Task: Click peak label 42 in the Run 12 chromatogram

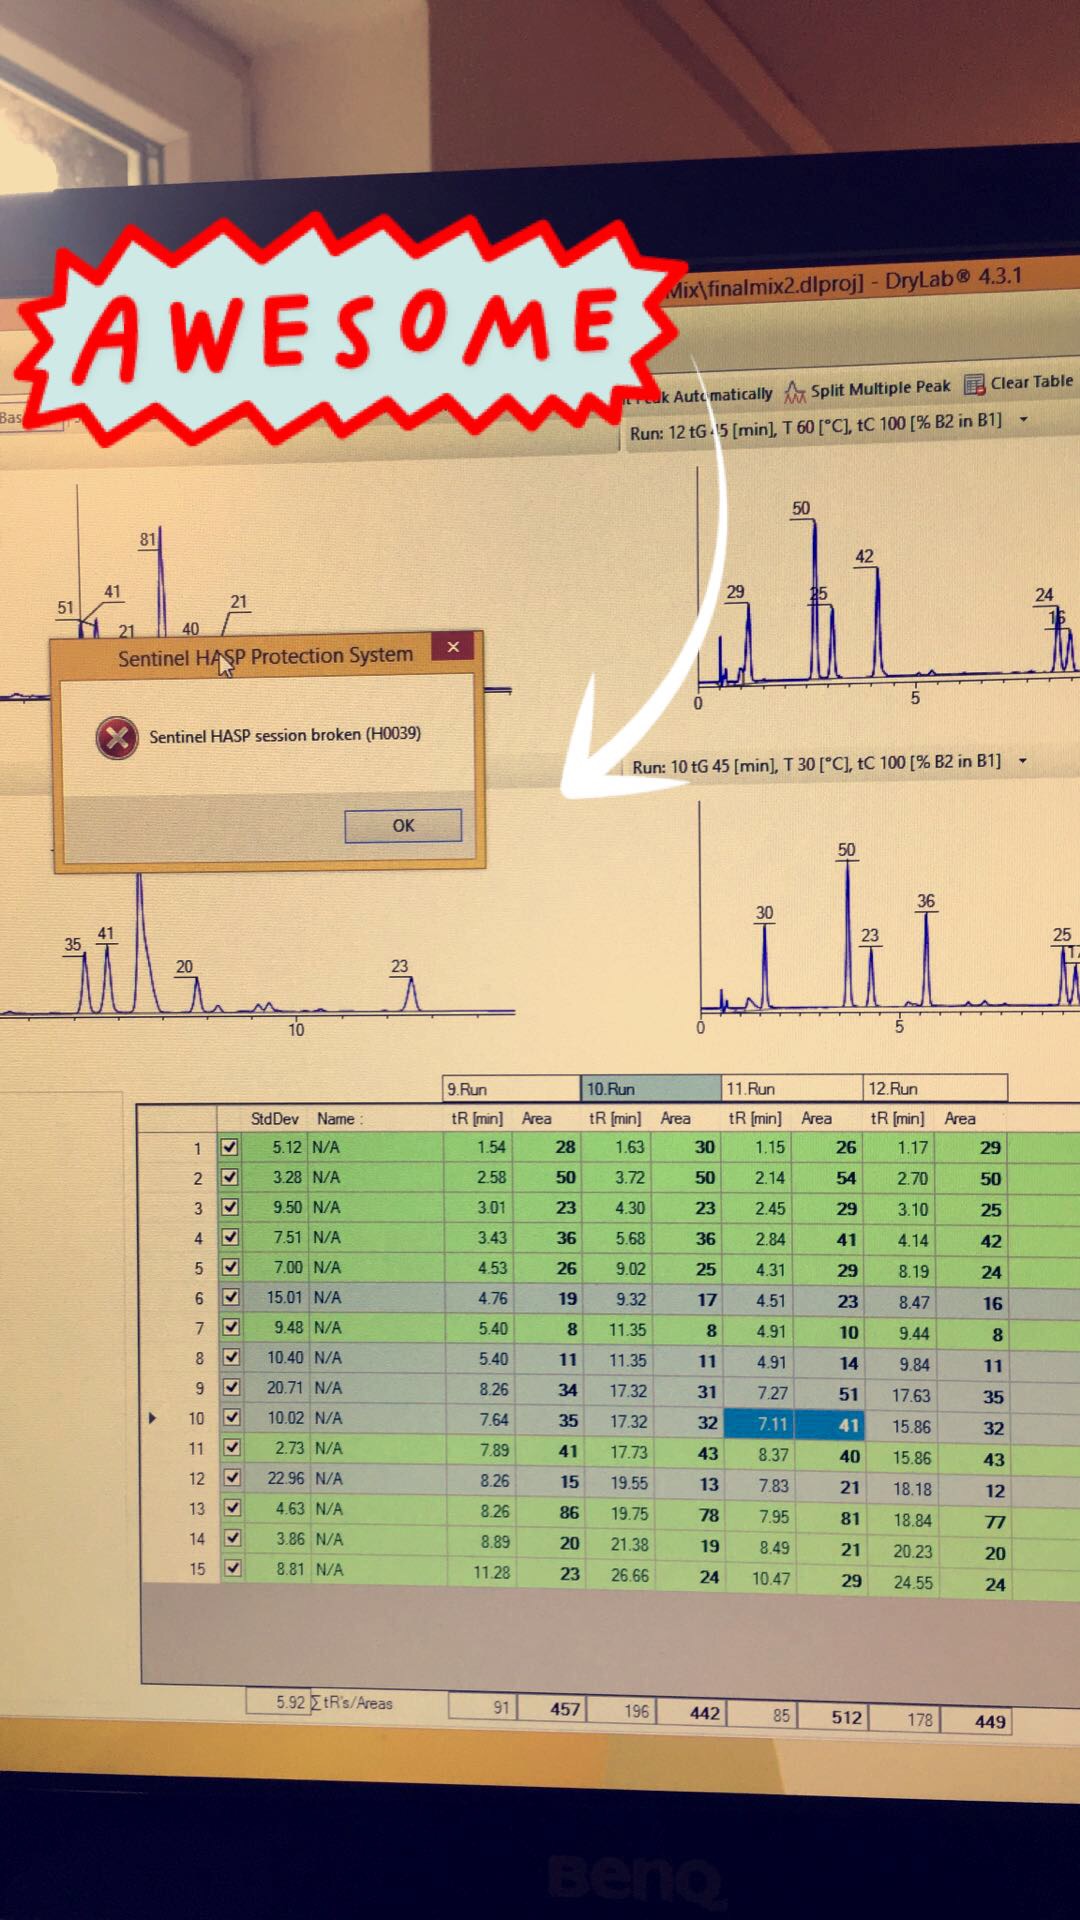Action: (864, 556)
